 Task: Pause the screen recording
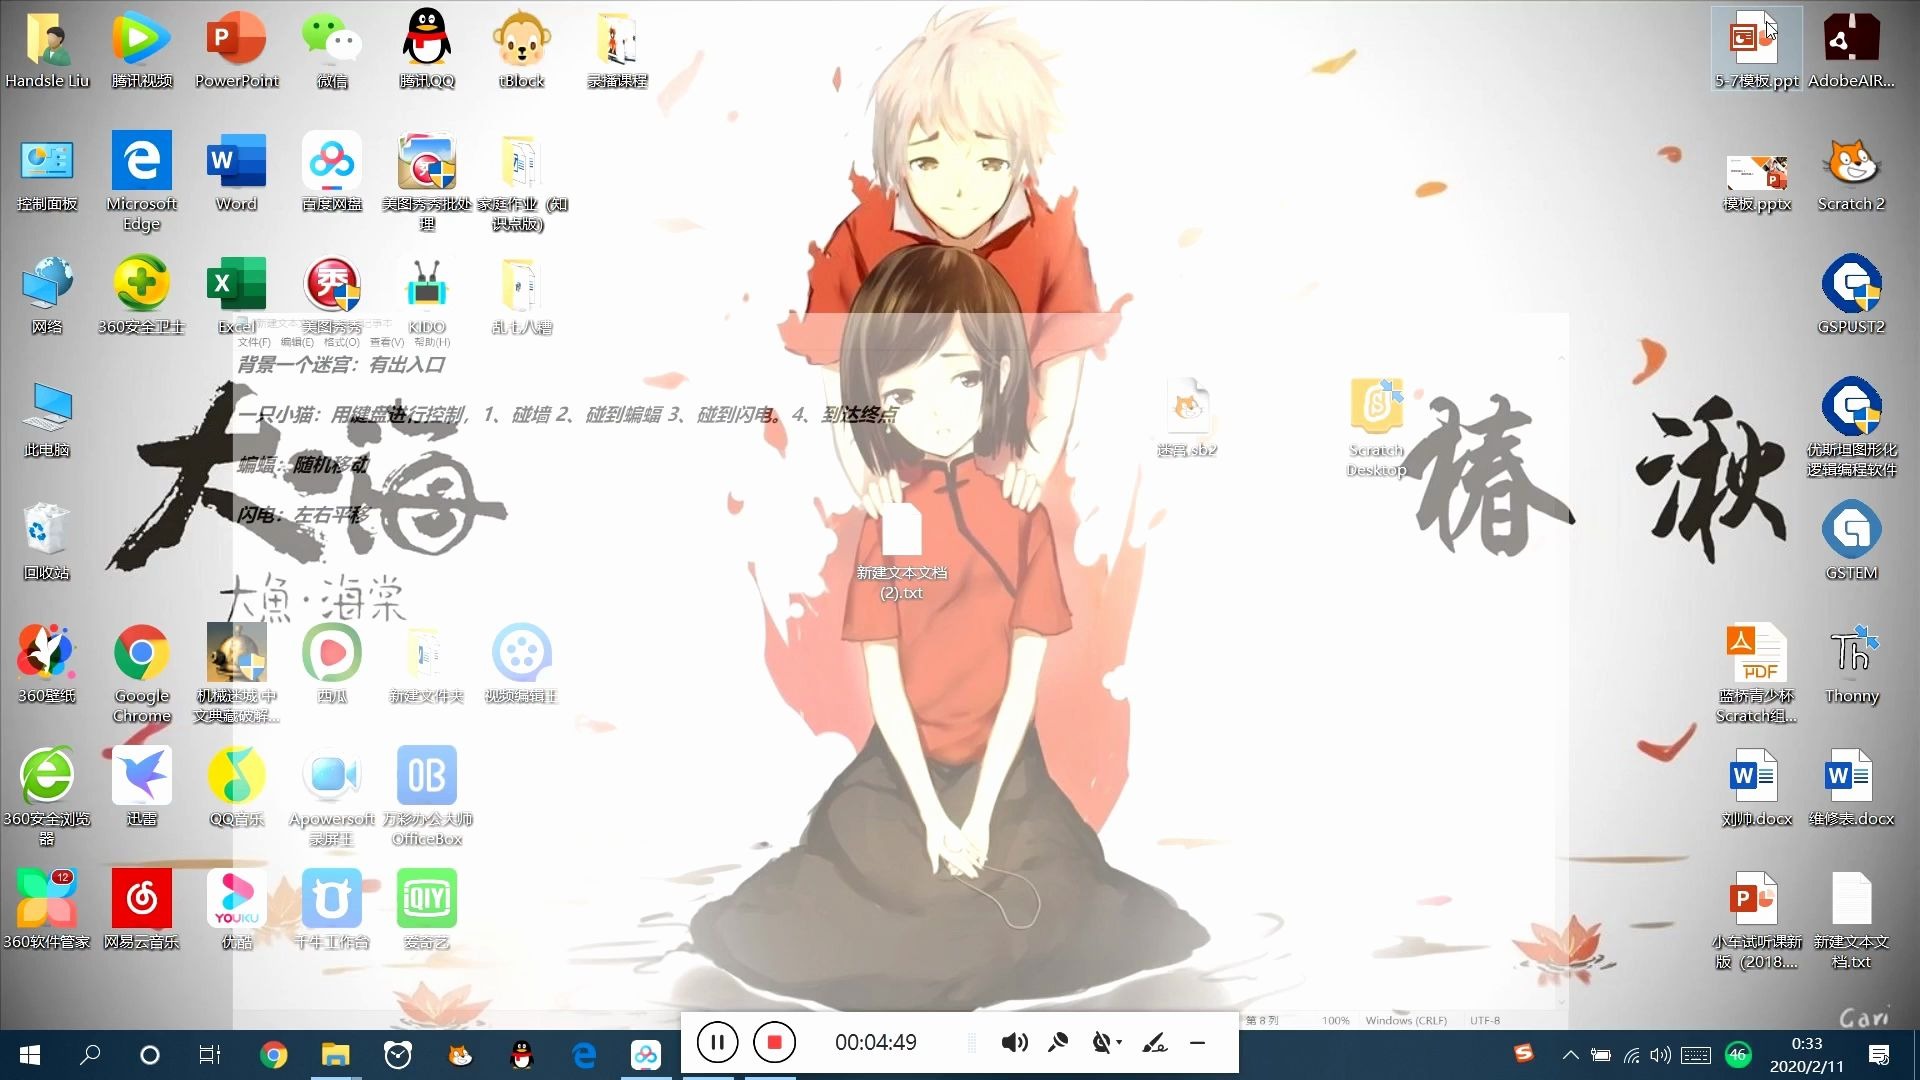(716, 1041)
